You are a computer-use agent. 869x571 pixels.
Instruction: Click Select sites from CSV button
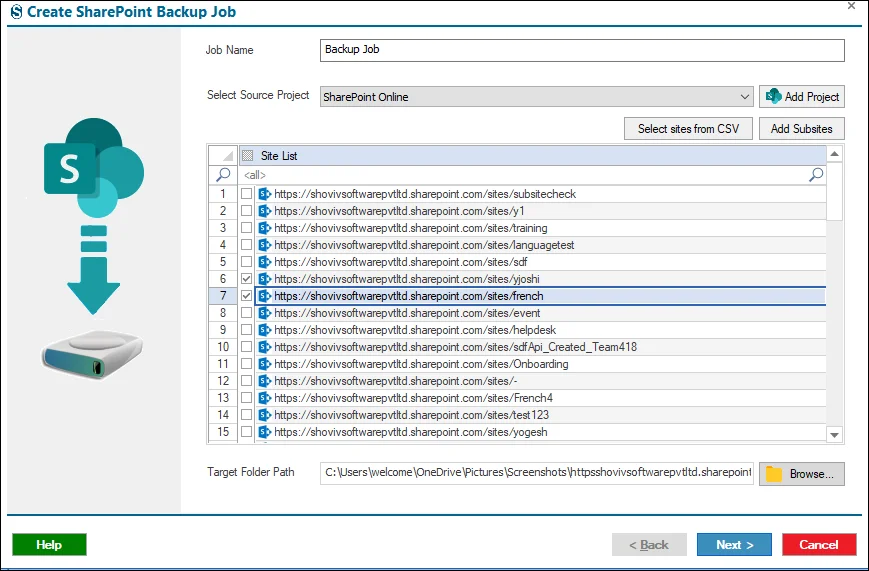688,129
